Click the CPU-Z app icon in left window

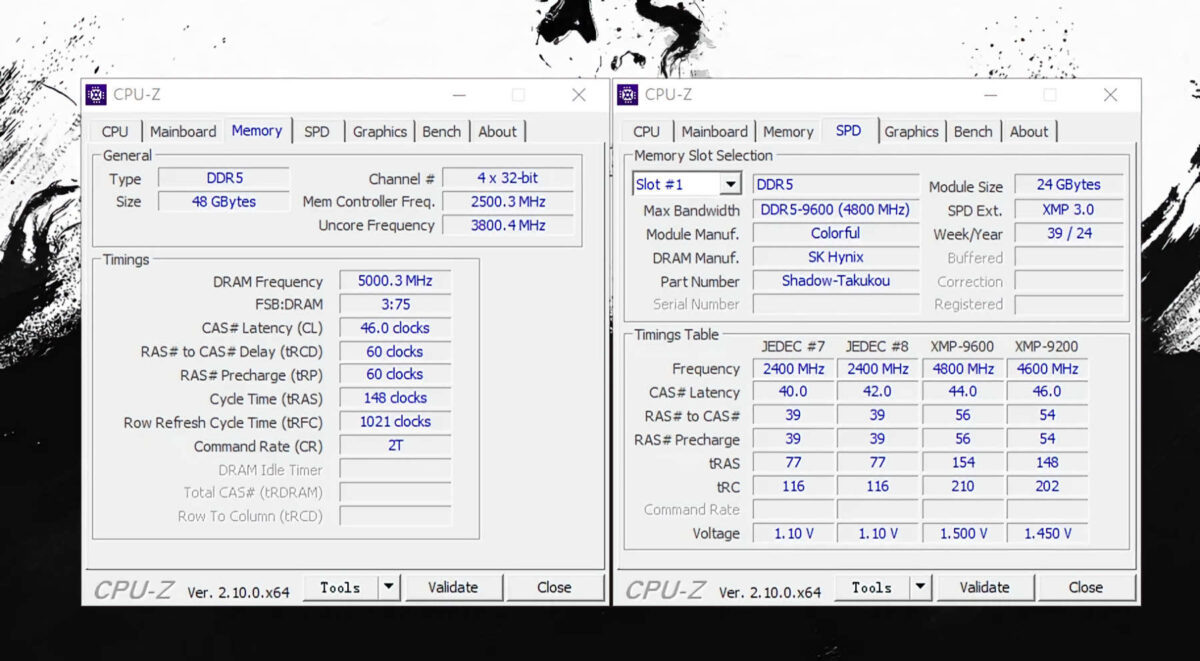(x=96, y=95)
